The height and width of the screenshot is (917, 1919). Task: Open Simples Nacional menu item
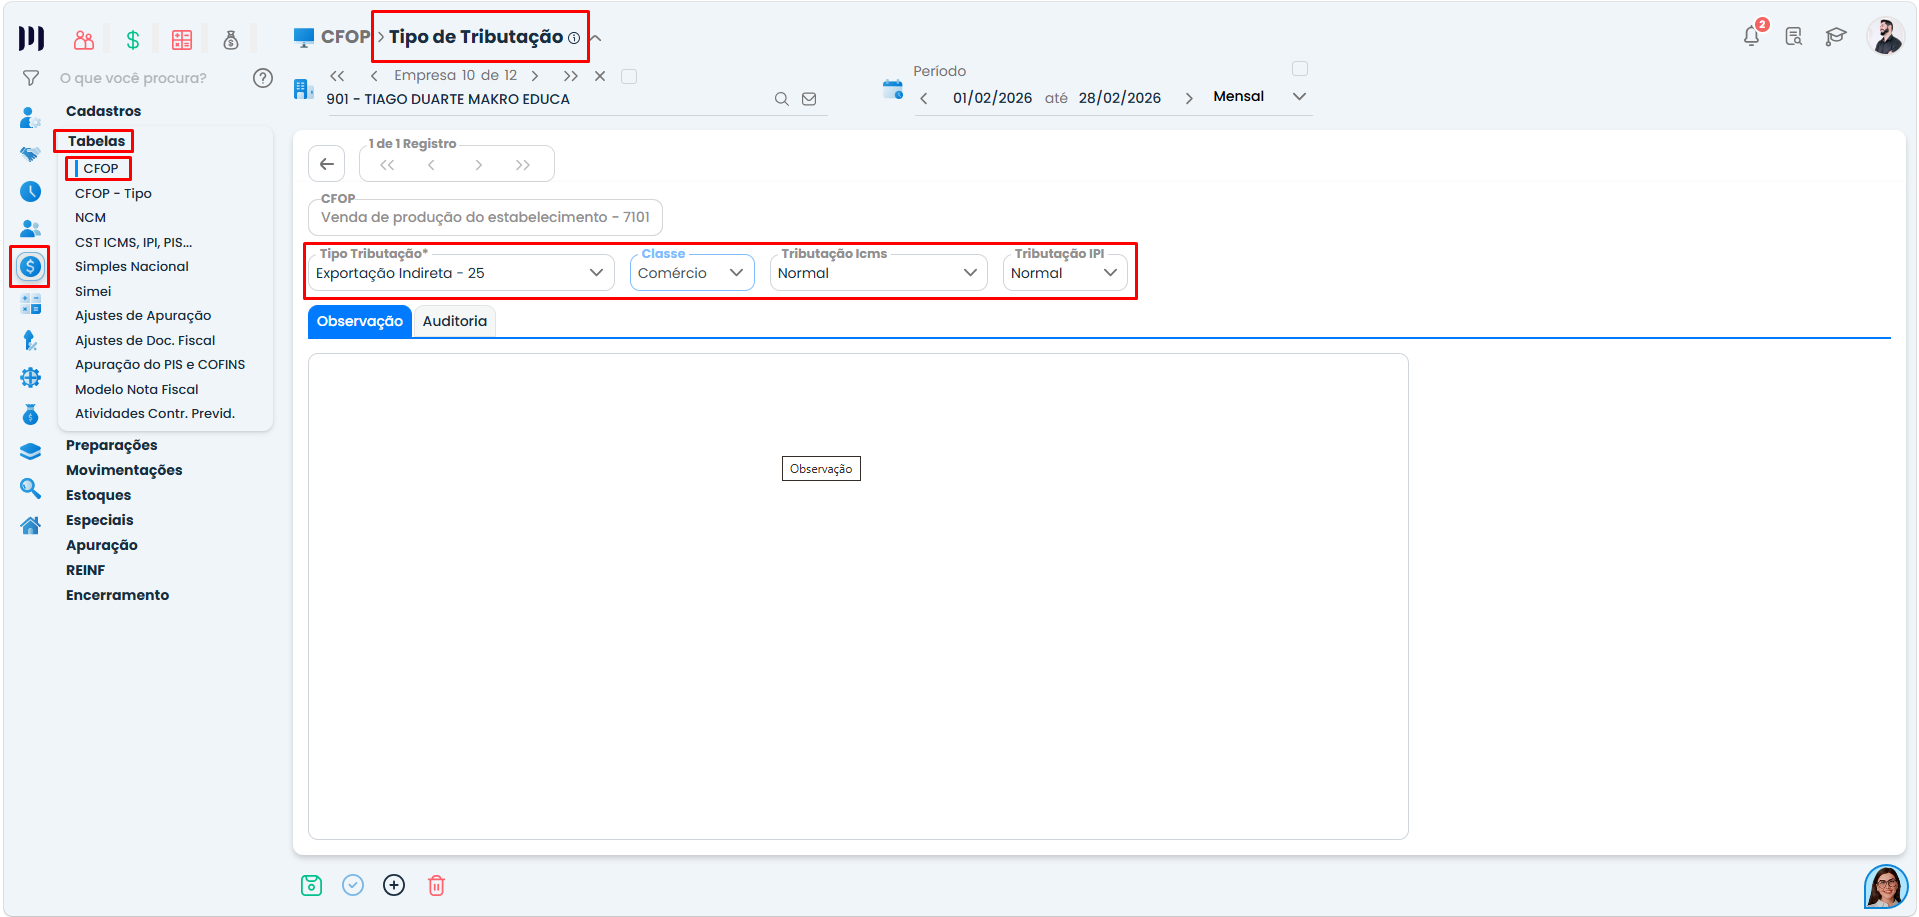coord(132,266)
